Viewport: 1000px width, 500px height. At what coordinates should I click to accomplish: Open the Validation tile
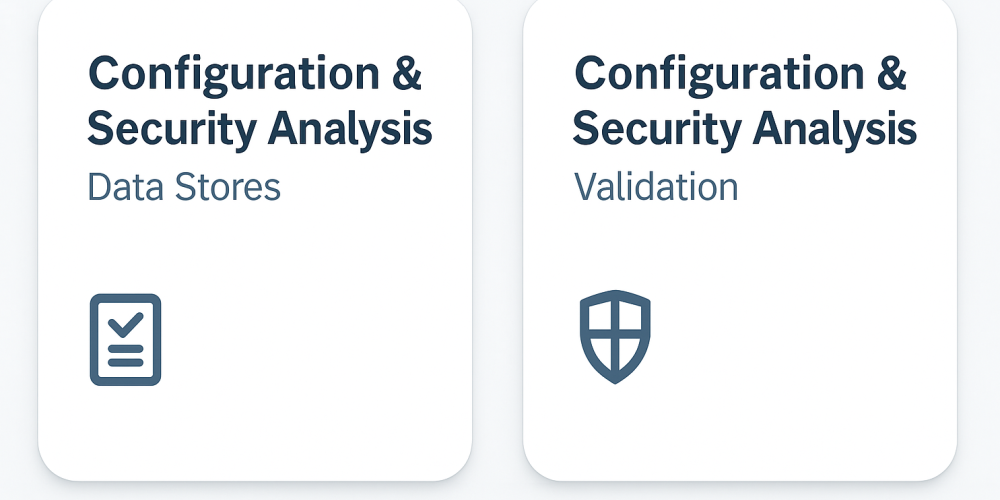[740, 250]
